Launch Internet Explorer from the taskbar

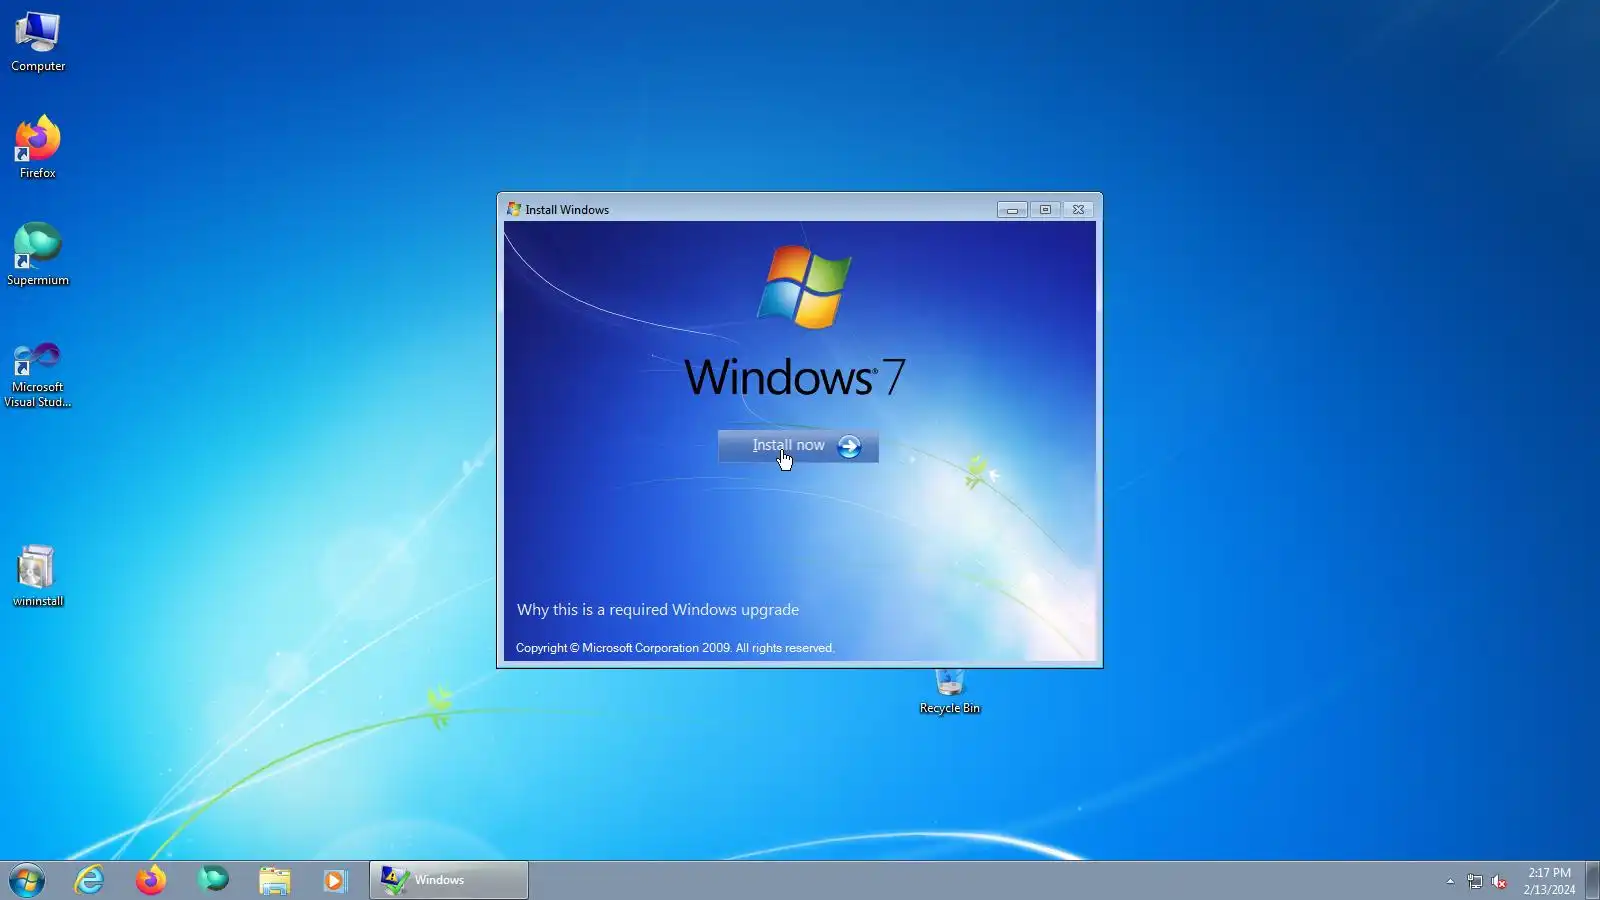tap(89, 880)
